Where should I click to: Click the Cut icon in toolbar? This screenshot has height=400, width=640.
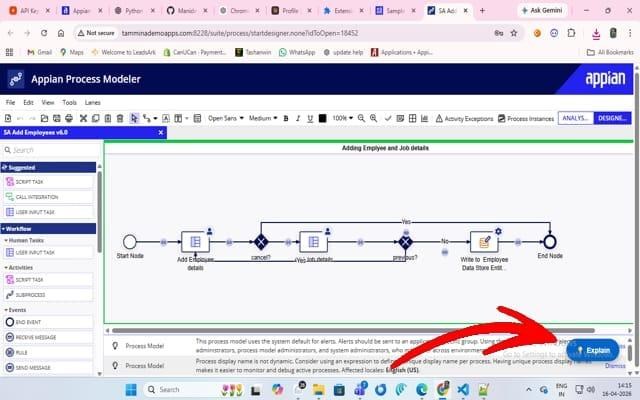click(83, 118)
